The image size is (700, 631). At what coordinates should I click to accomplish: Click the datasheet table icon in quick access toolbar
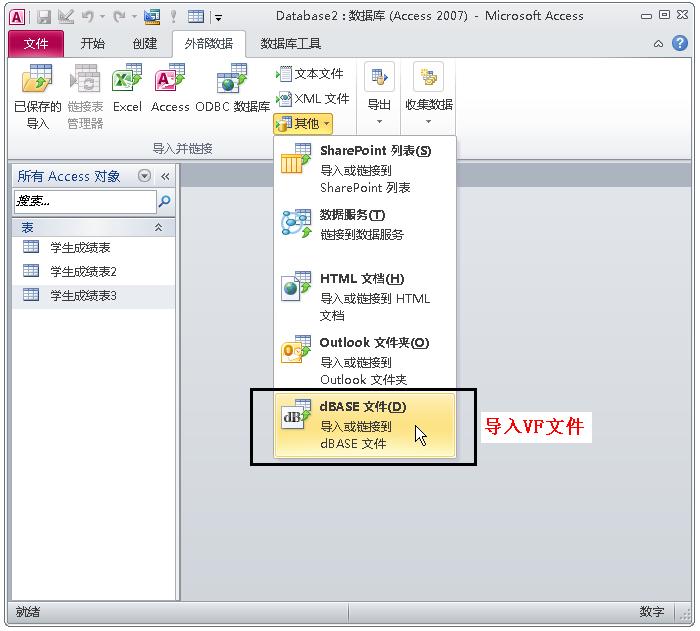click(x=196, y=17)
